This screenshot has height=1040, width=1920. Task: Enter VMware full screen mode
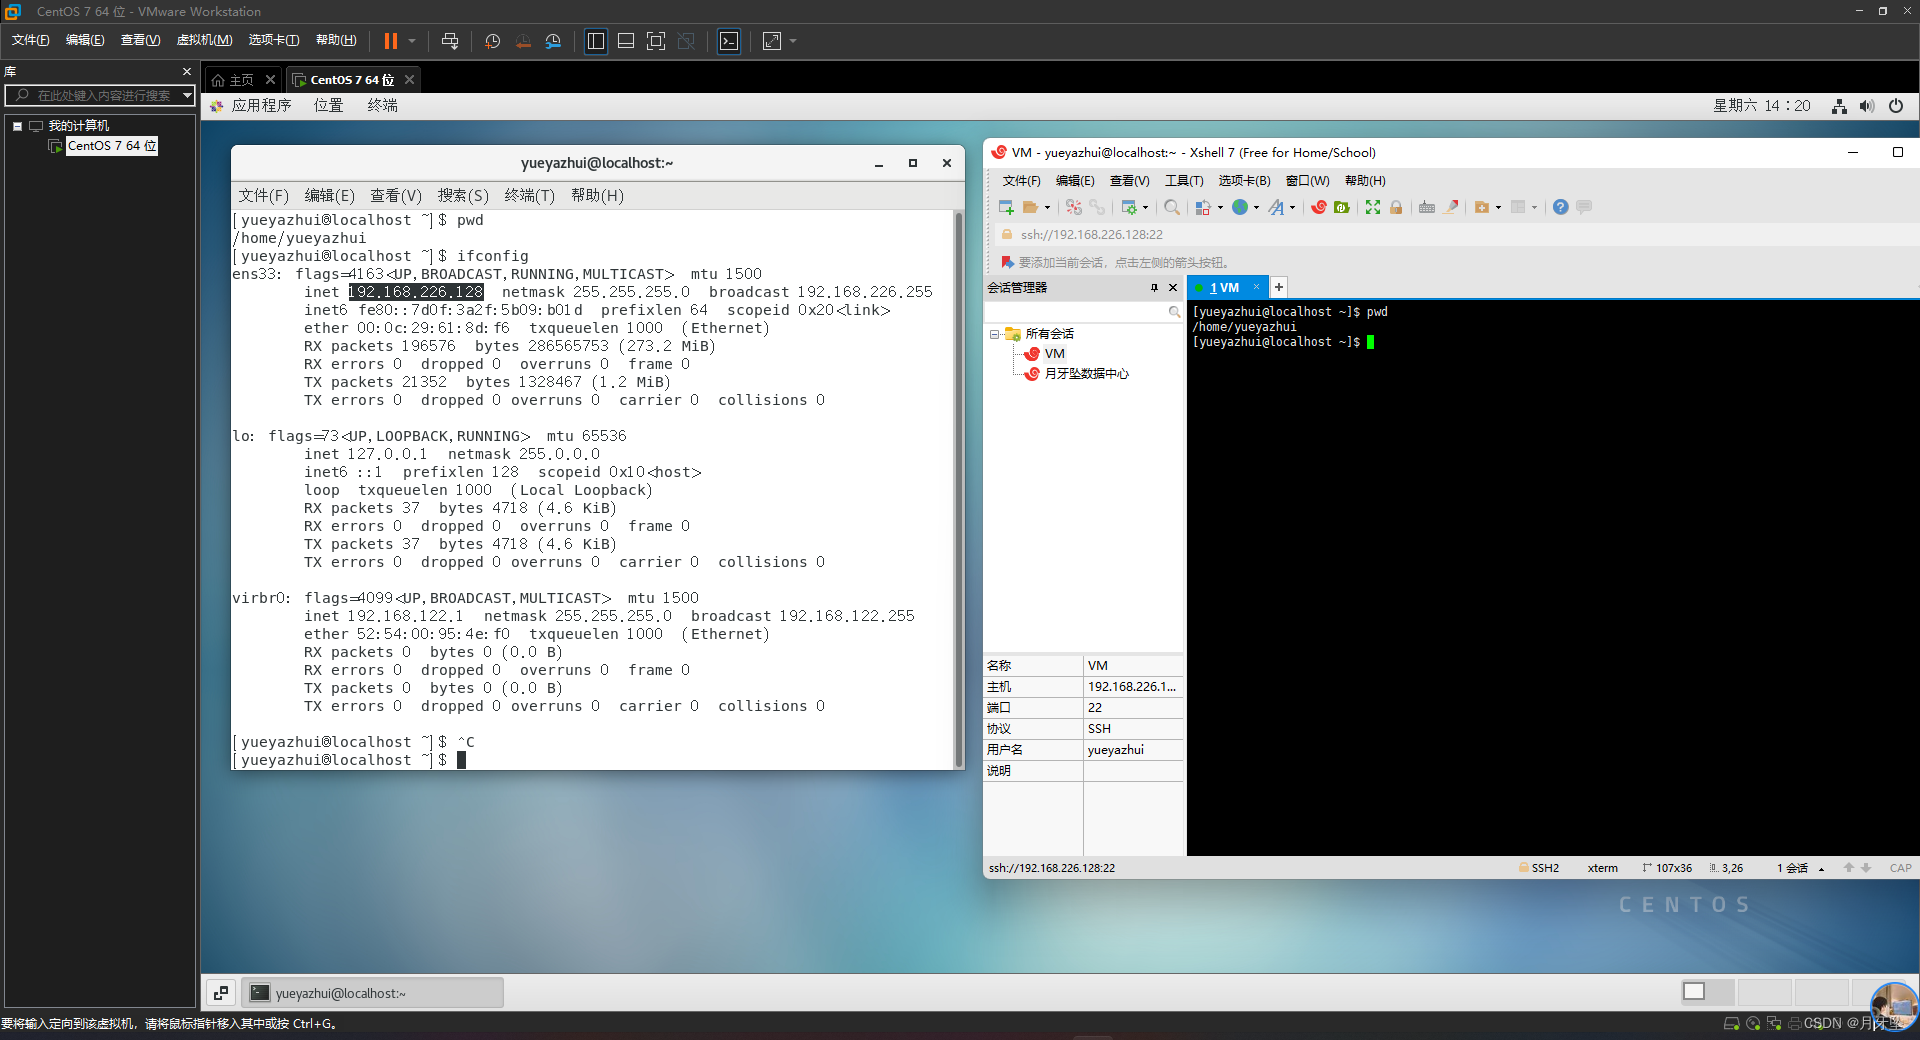[x=656, y=41]
